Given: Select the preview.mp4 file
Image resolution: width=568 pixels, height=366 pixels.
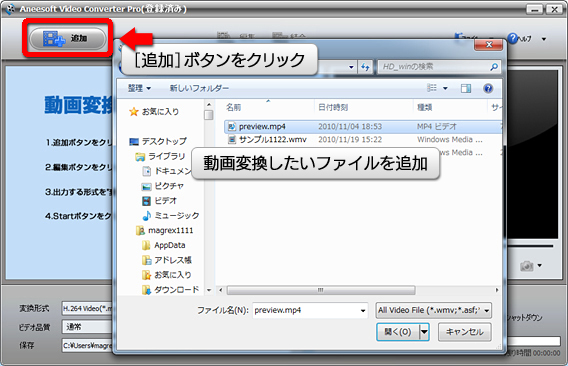Looking at the screenshot, I should (363, 126).
